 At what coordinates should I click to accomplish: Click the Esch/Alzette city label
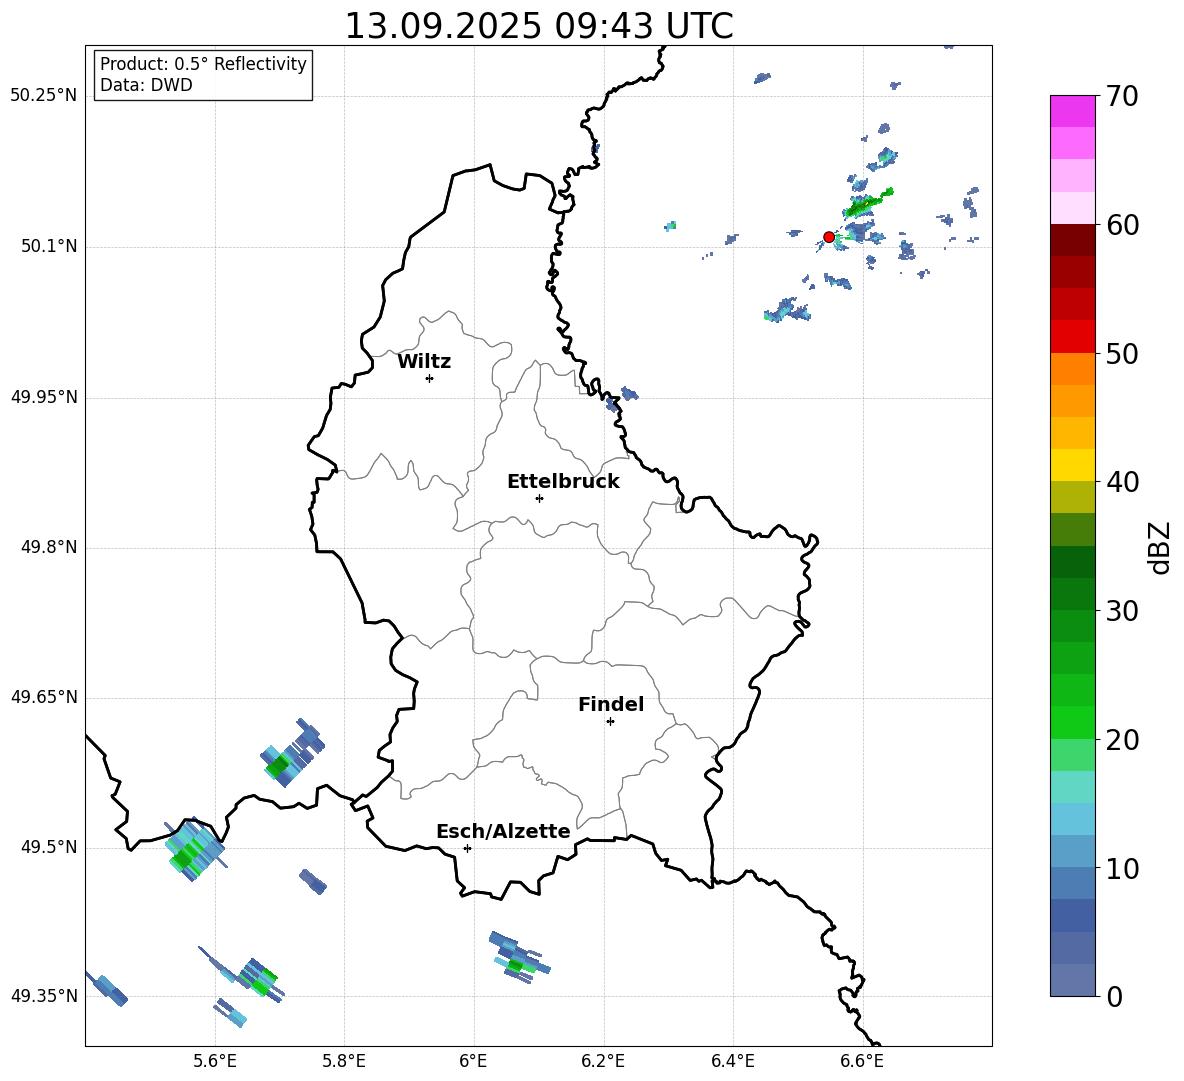[503, 832]
